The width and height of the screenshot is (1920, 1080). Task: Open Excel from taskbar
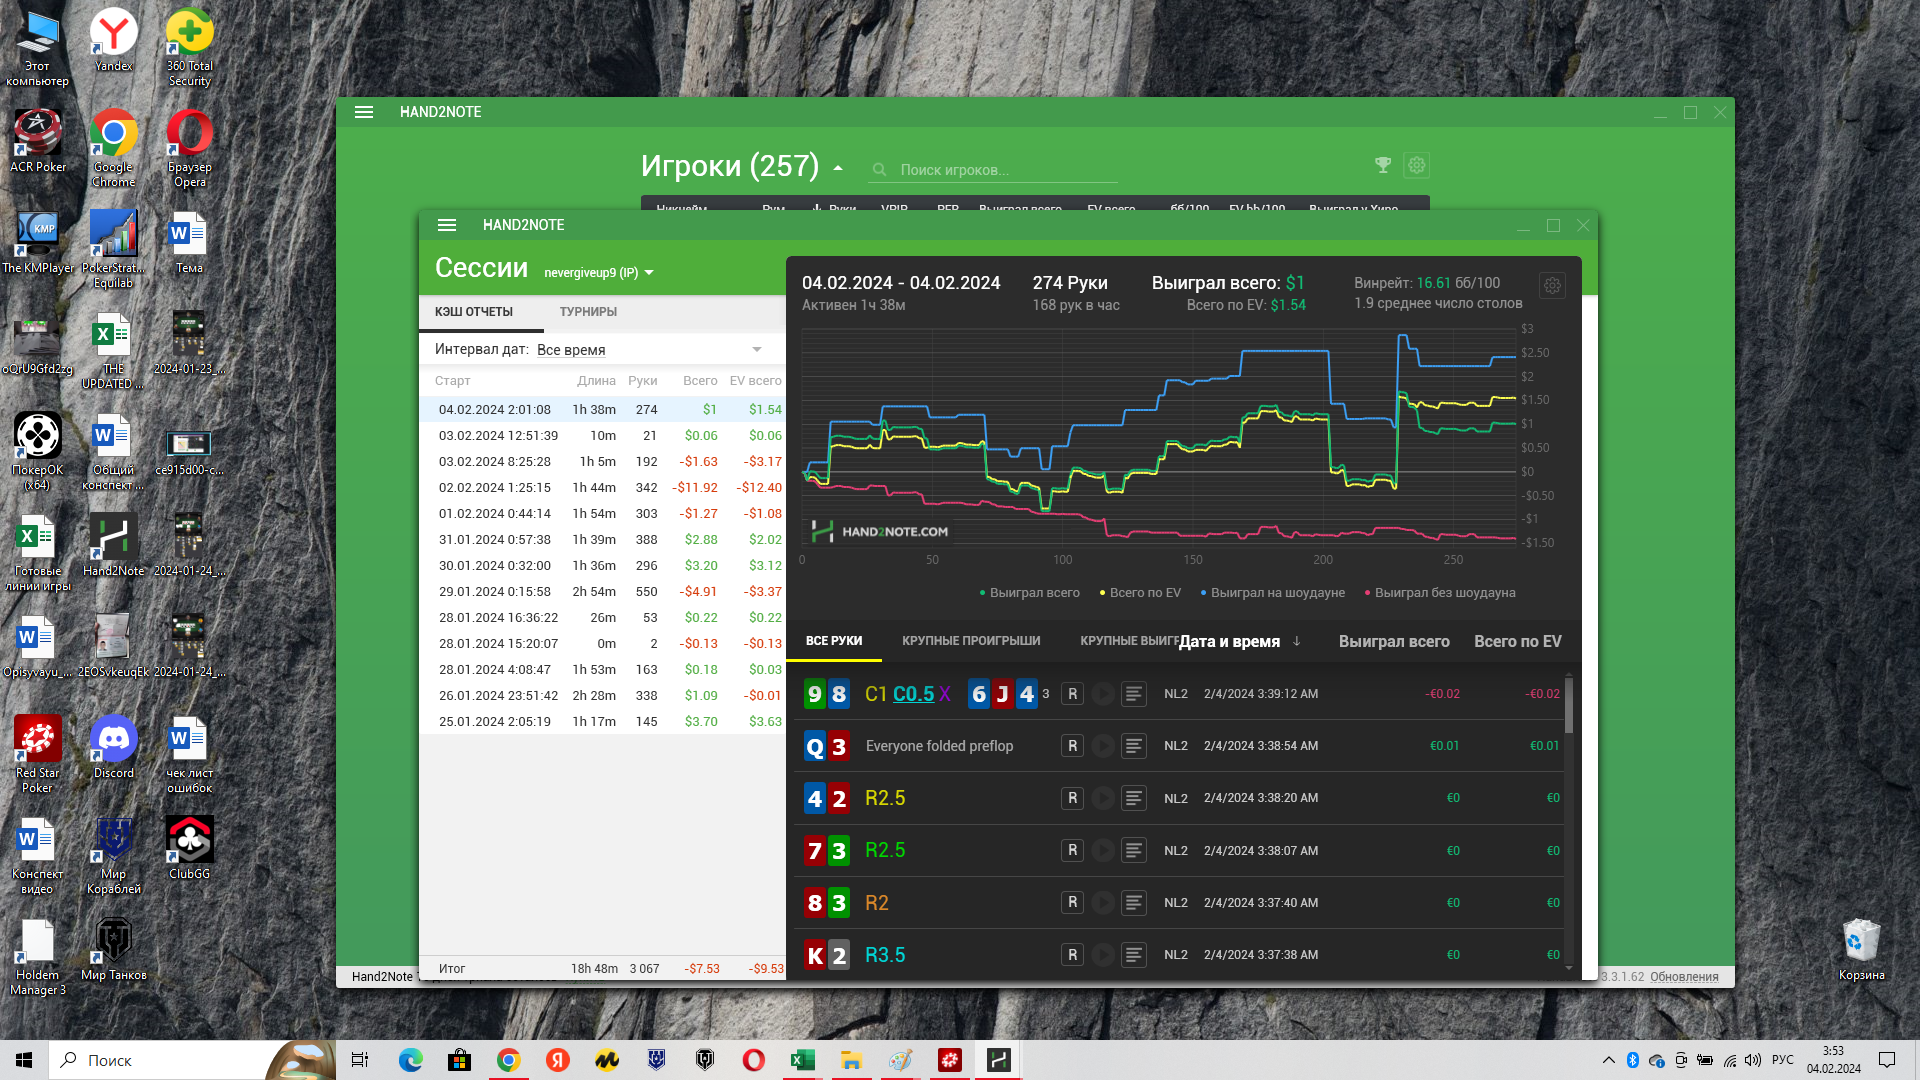tap(802, 1060)
